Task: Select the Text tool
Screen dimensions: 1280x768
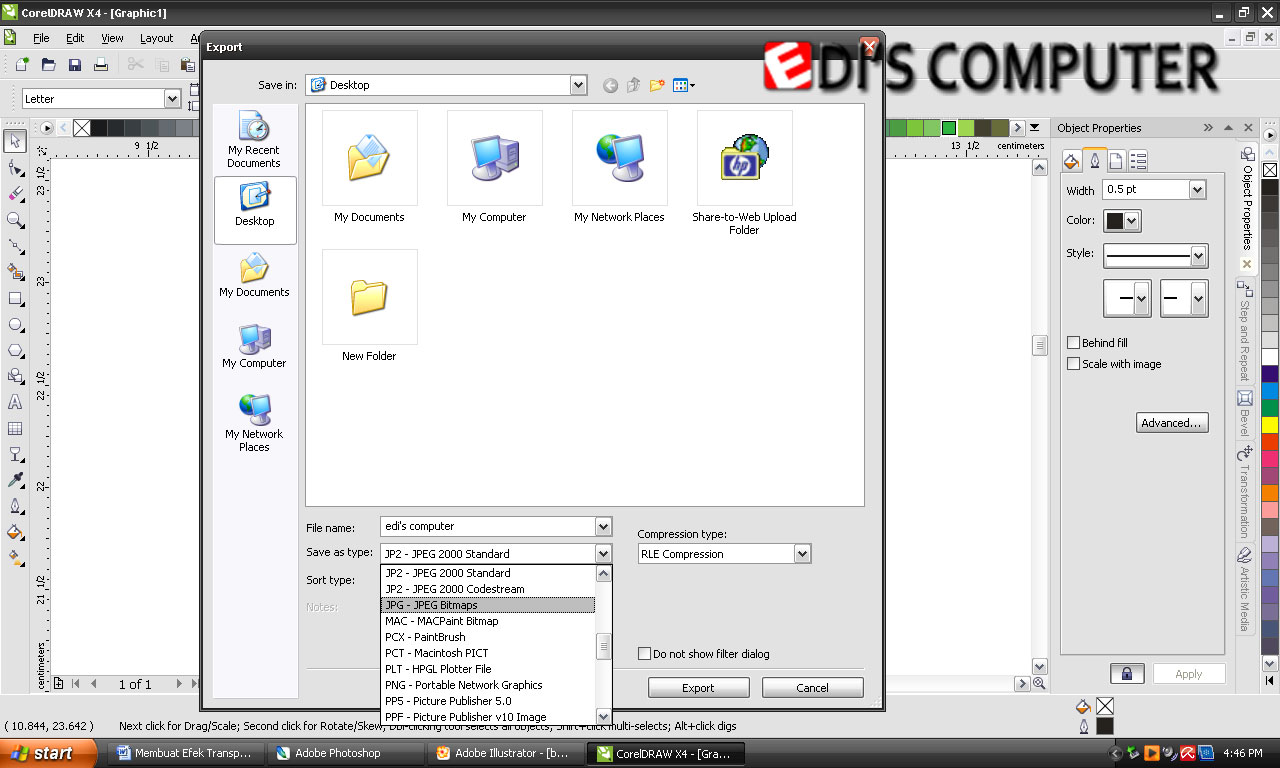Action: [15, 402]
